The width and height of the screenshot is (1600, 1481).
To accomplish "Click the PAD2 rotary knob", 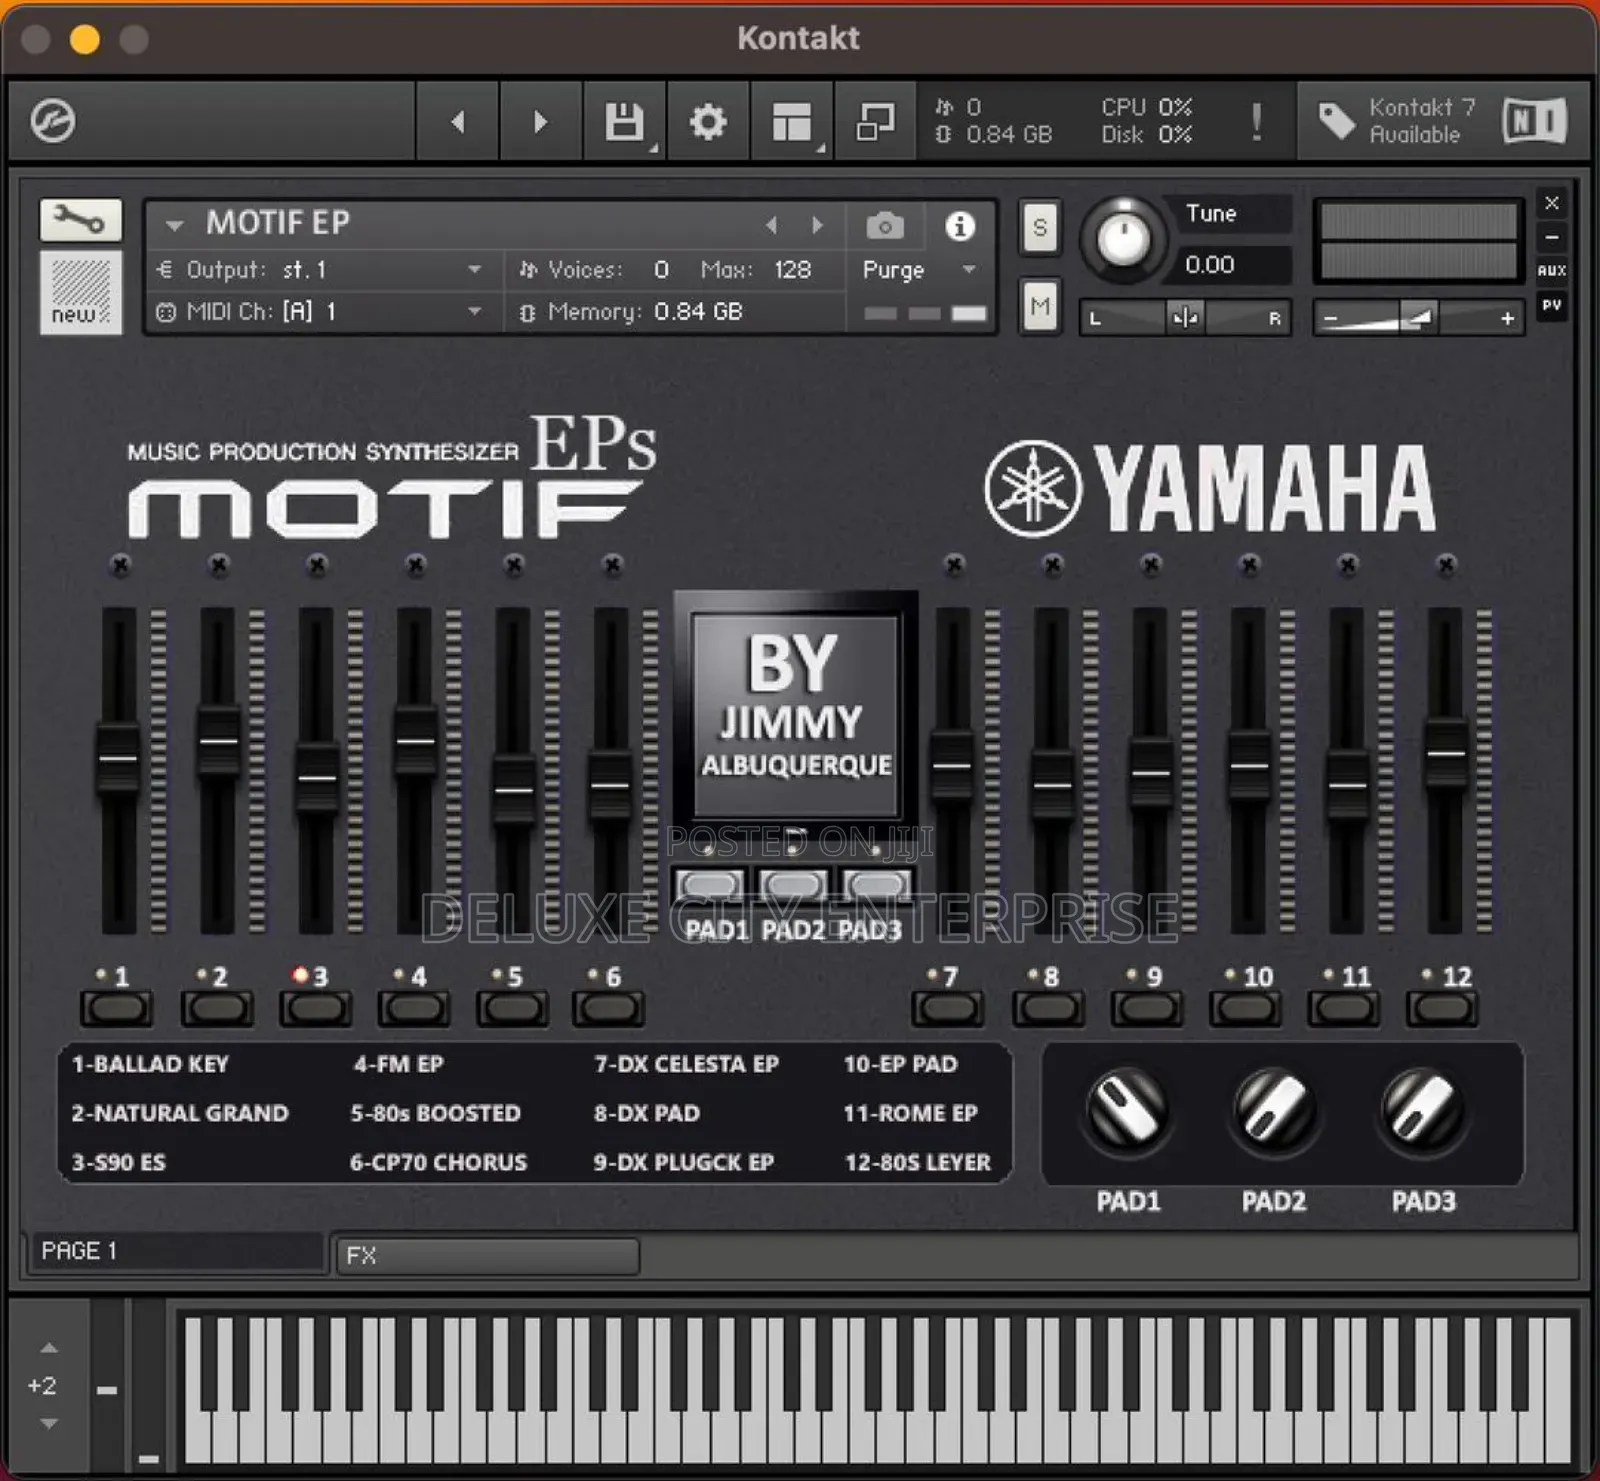I will [1274, 1109].
